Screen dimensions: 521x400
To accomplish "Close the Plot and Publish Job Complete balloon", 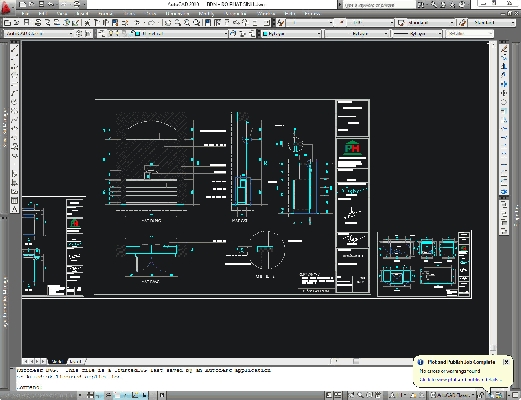I will click(506, 362).
